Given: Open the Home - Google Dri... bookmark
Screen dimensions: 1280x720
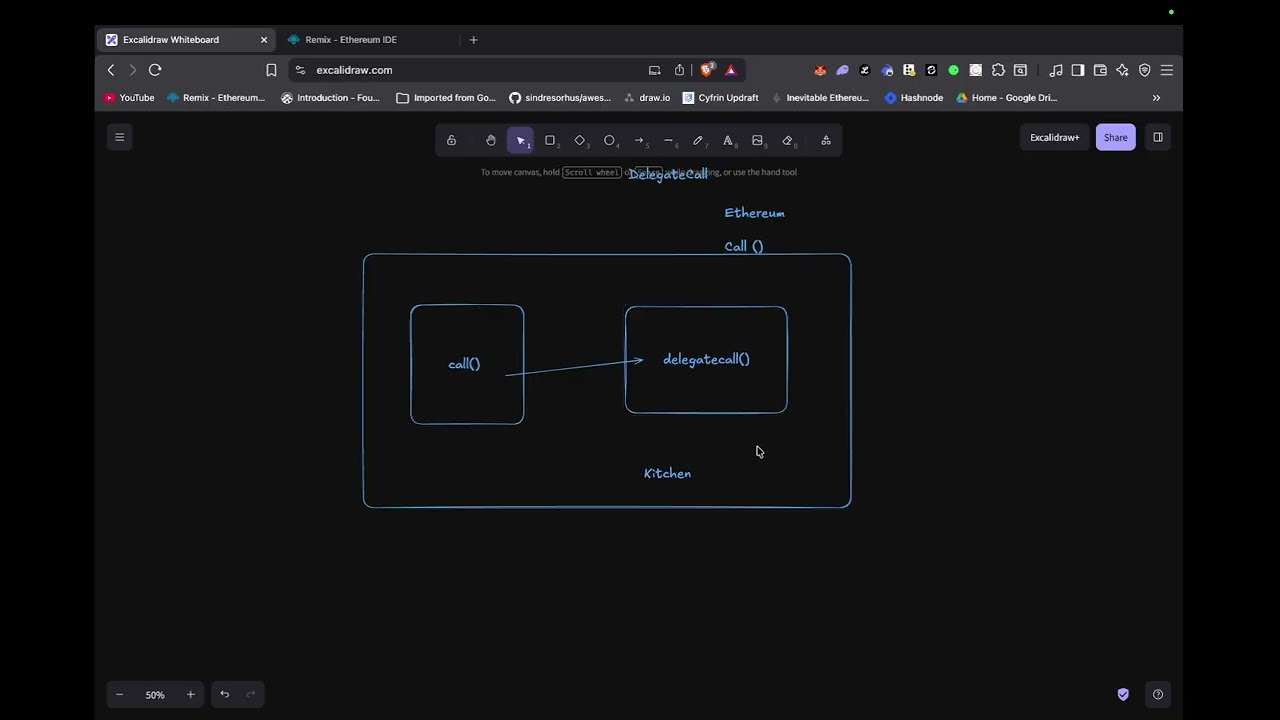Looking at the screenshot, I should click(1006, 98).
